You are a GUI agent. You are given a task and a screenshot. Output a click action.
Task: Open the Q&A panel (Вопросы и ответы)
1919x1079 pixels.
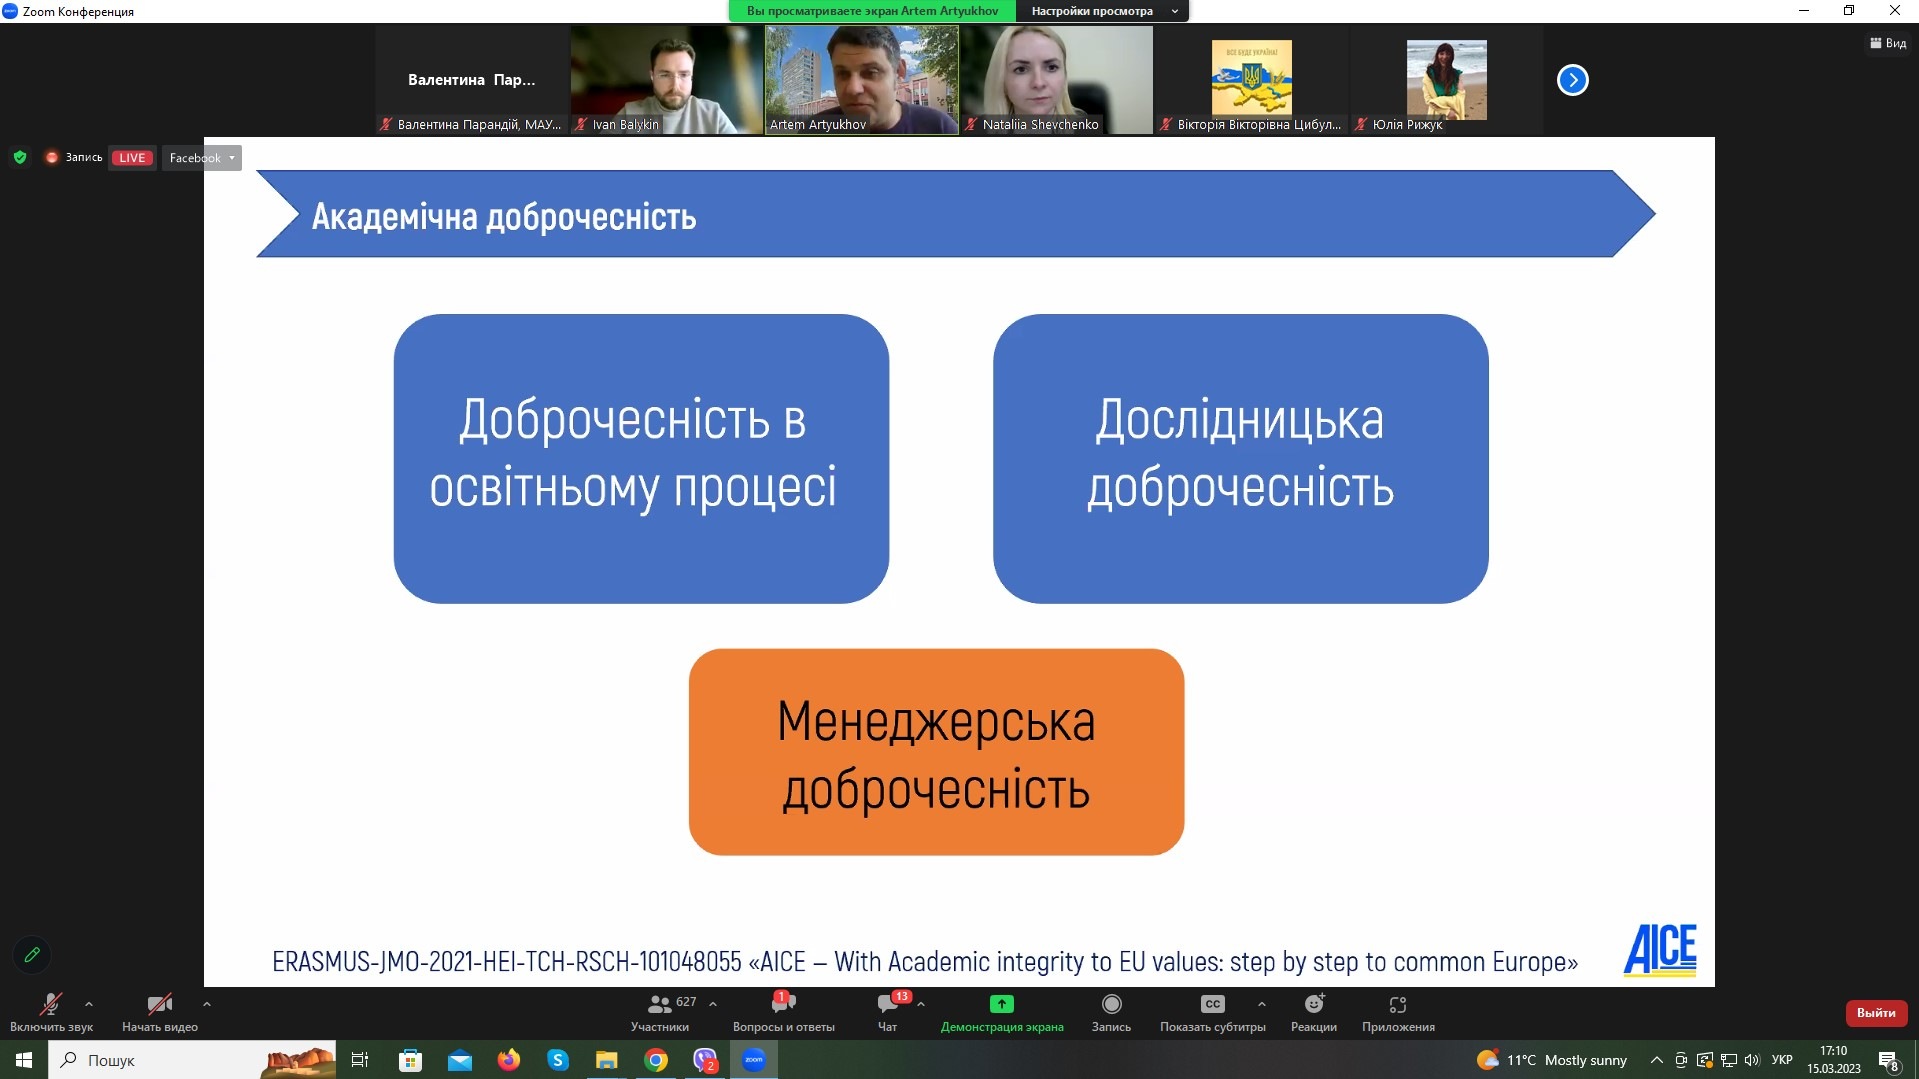pos(783,1011)
